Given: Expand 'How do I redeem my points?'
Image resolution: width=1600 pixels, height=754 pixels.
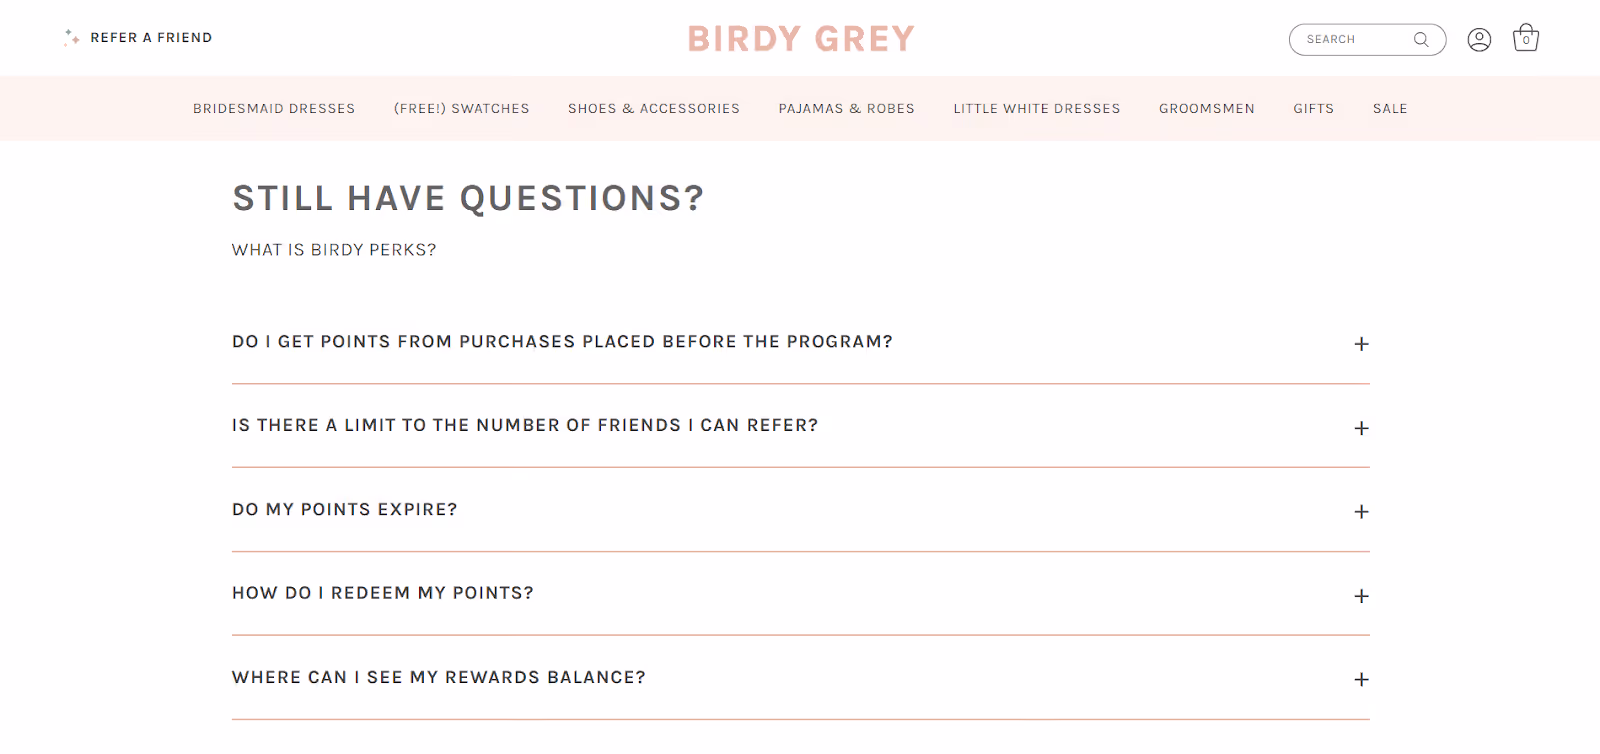Looking at the screenshot, I should 1360,595.
